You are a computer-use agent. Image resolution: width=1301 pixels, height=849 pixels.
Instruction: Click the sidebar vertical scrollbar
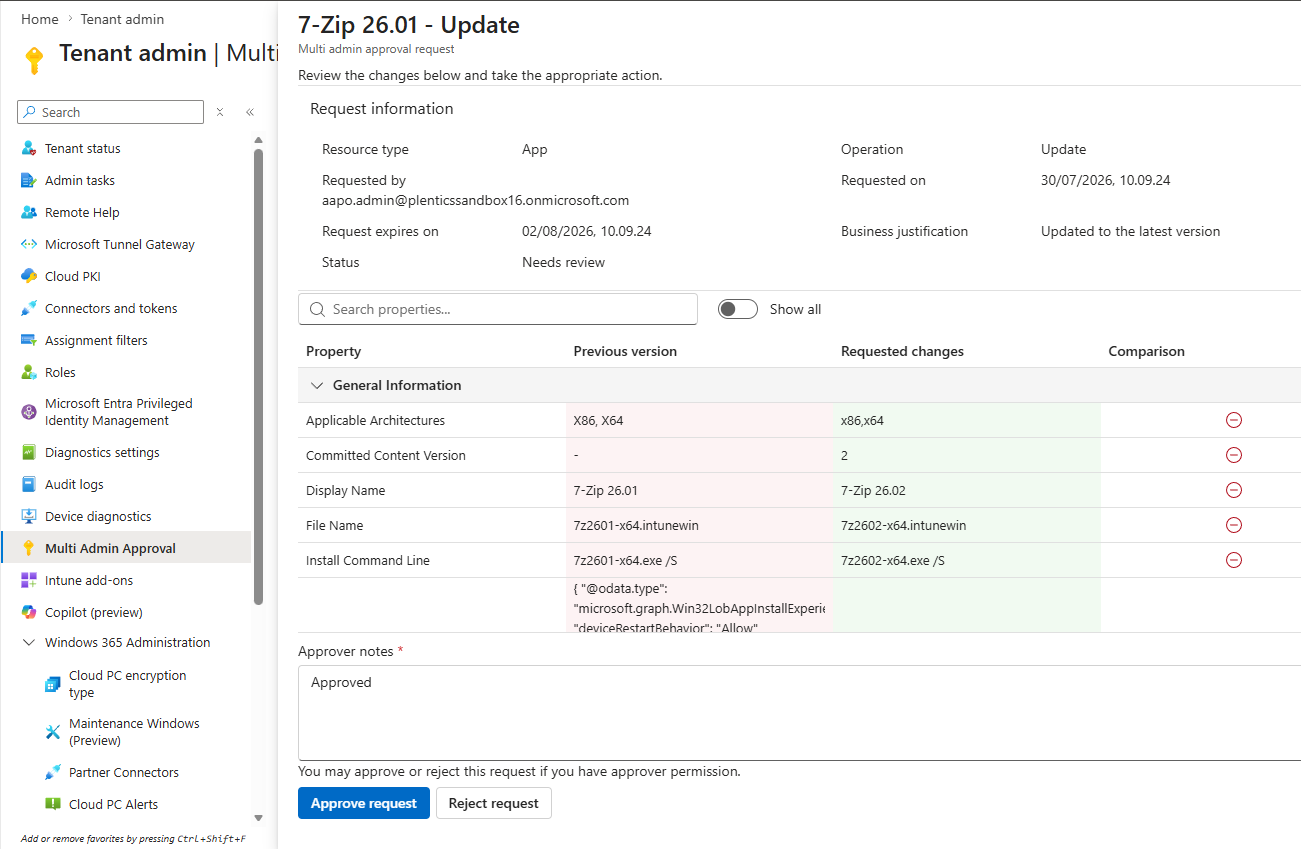(258, 376)
